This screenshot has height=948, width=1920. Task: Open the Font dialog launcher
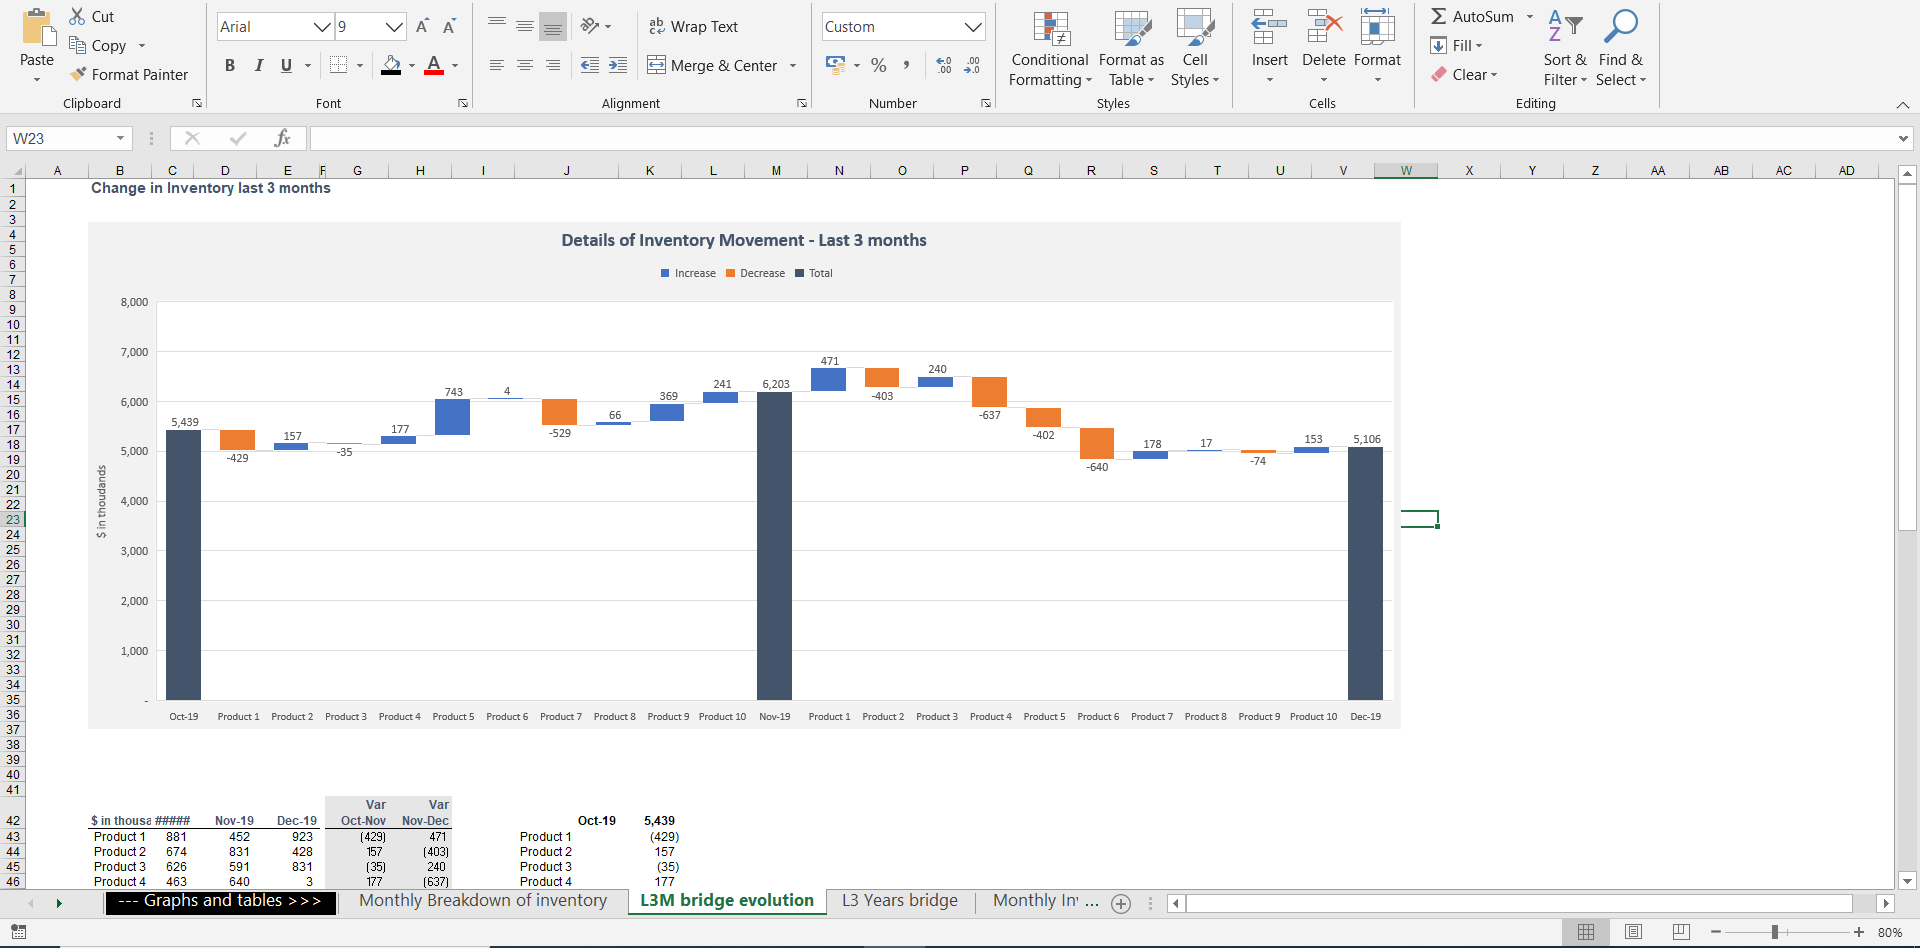pos(463,103)
